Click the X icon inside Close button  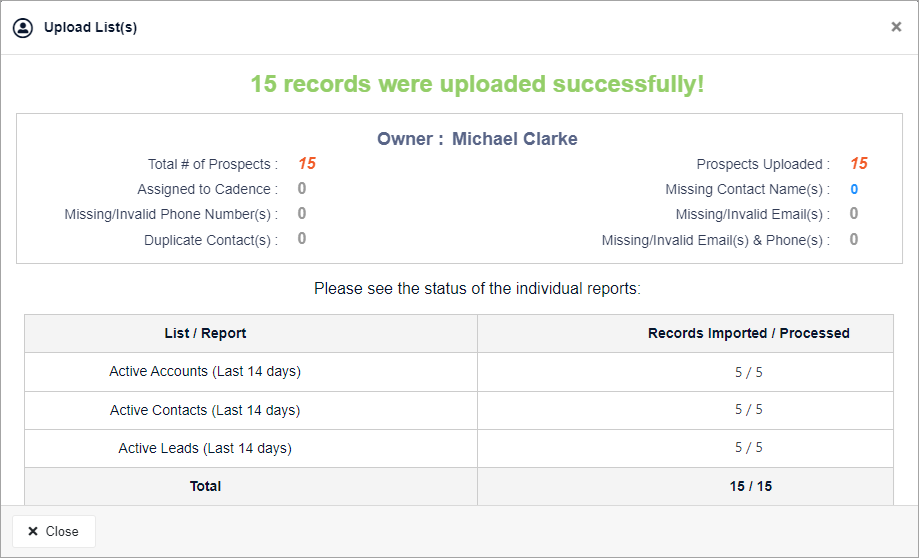[33, 531]
